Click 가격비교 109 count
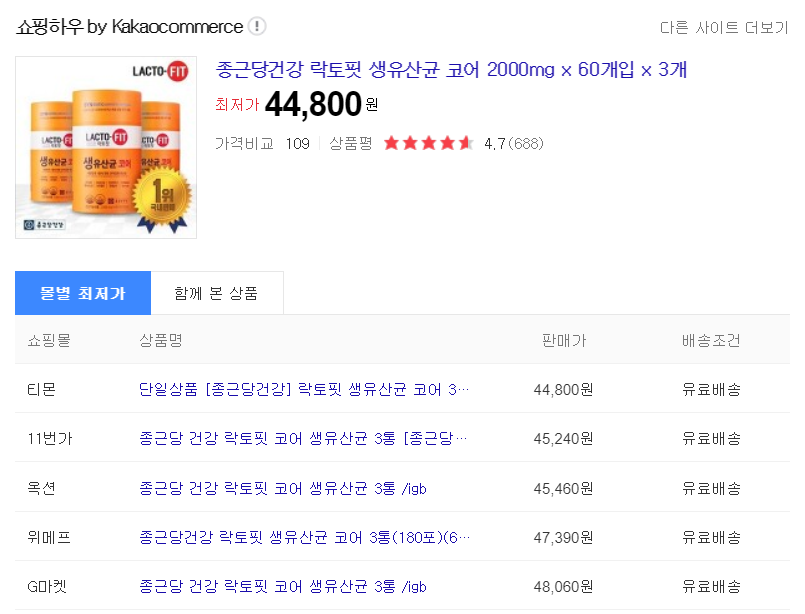This screenshot has width=805, height=614. [x=262, y=143]
